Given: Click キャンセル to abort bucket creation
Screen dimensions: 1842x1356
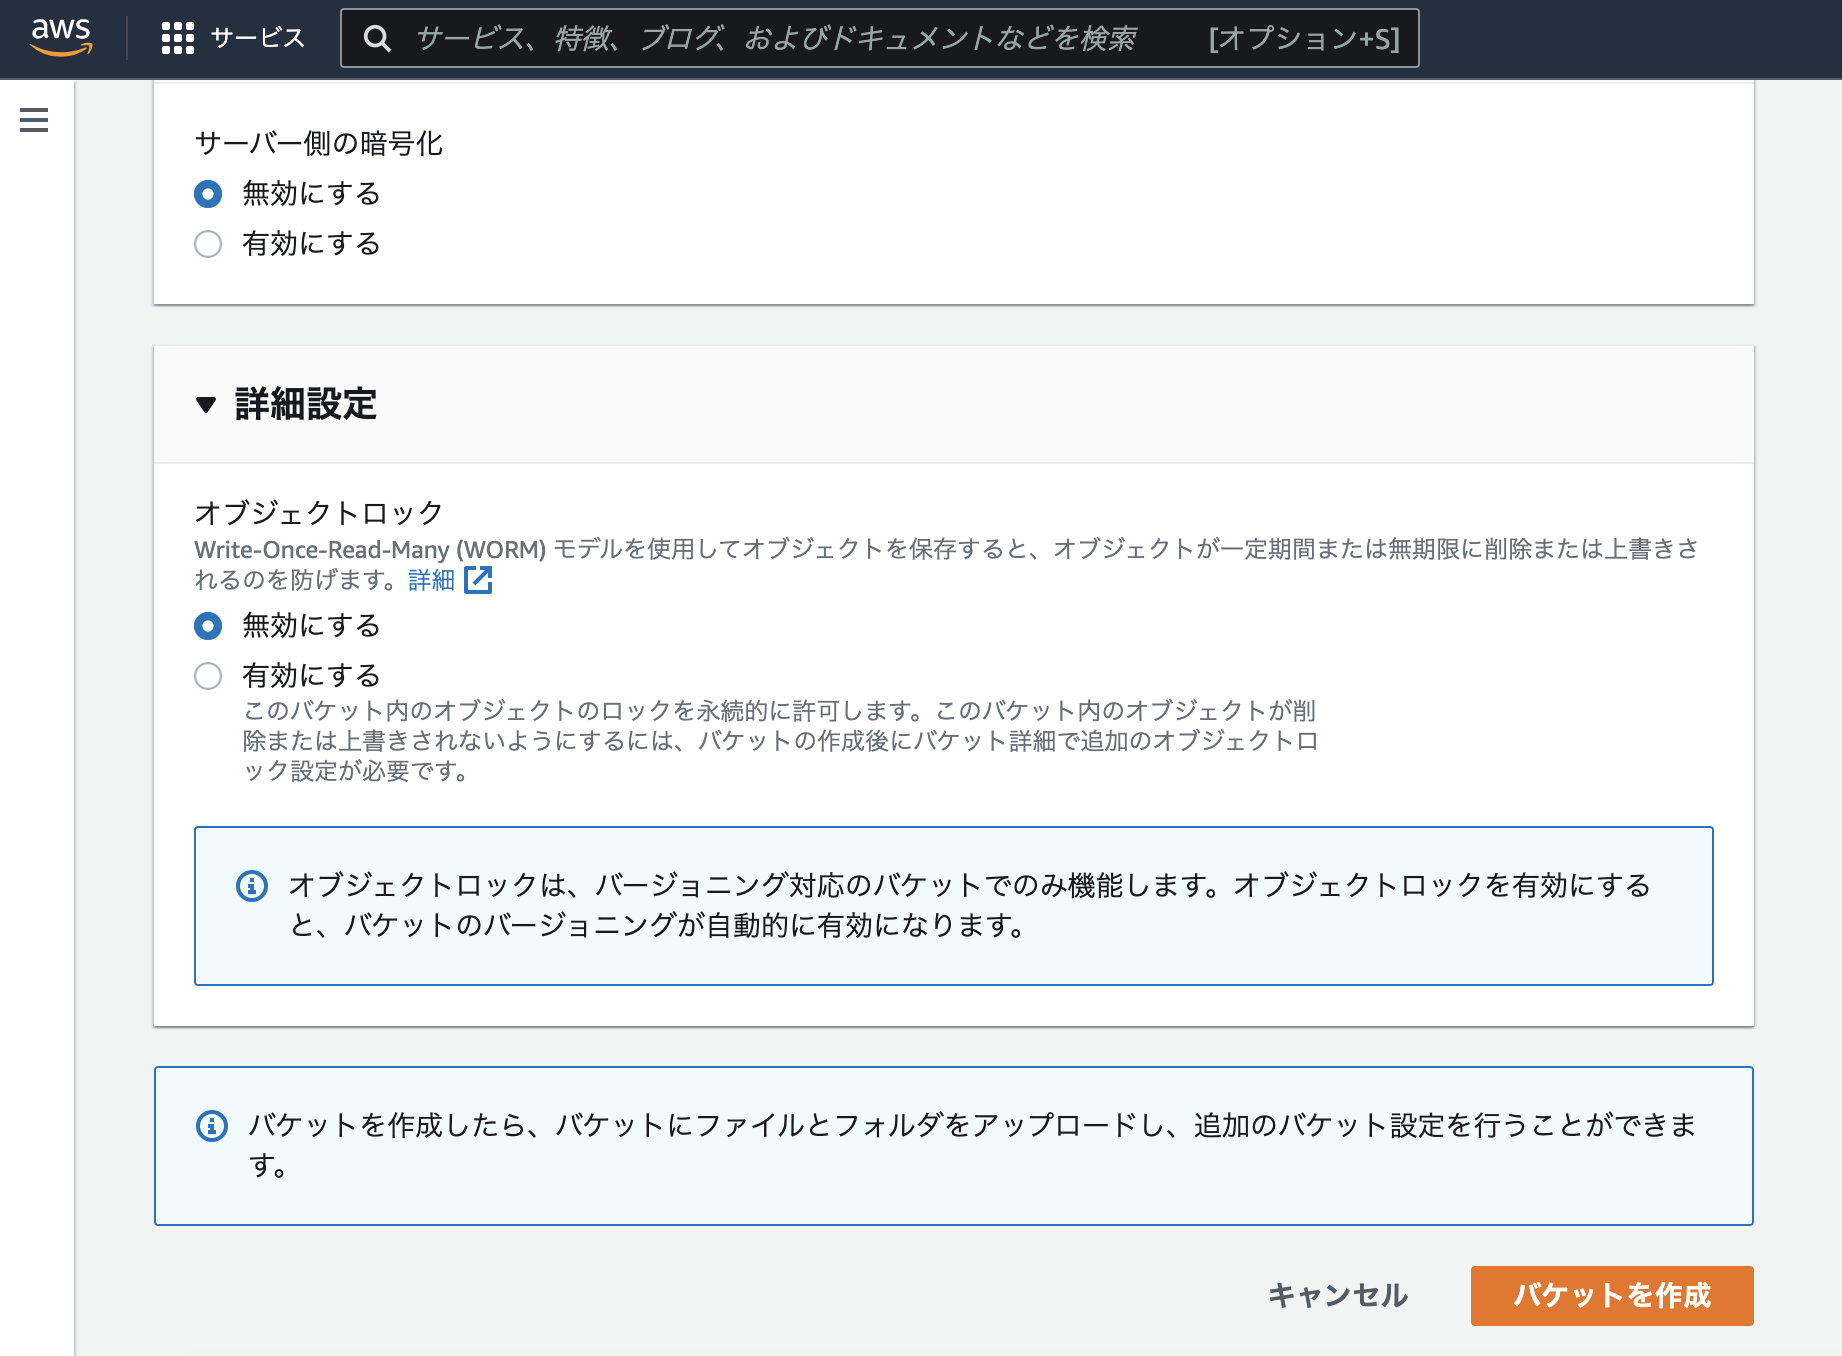Looking at the screenshot, I should coord(1337,1295).
